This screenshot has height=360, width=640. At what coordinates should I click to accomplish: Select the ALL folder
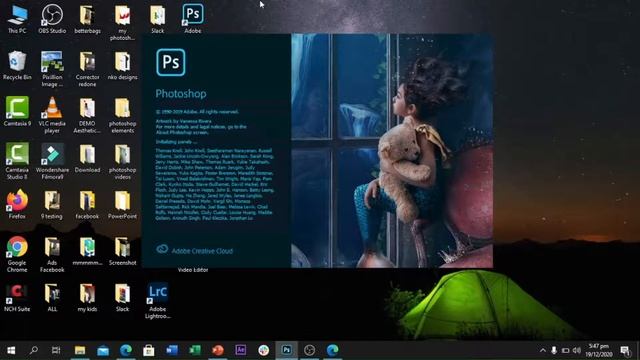click(52, 297)
